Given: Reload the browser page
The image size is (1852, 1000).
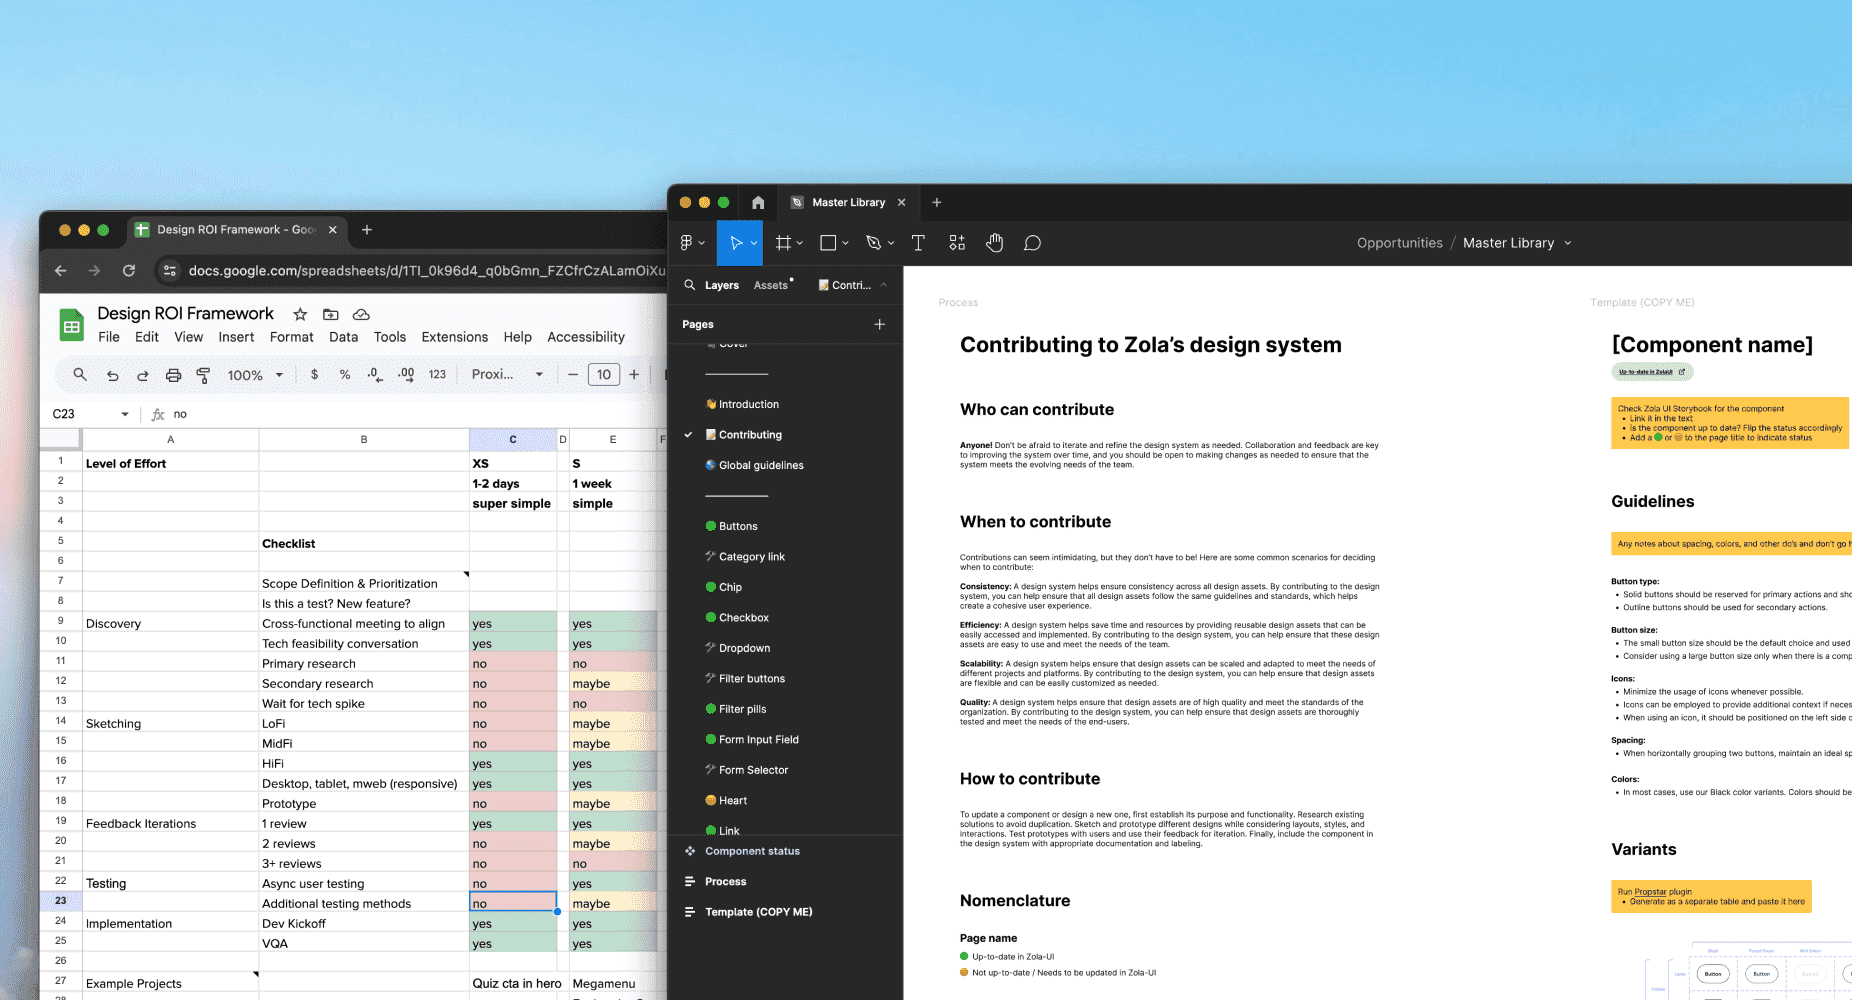Looking at the screenshot, I should tap(129, 270).
